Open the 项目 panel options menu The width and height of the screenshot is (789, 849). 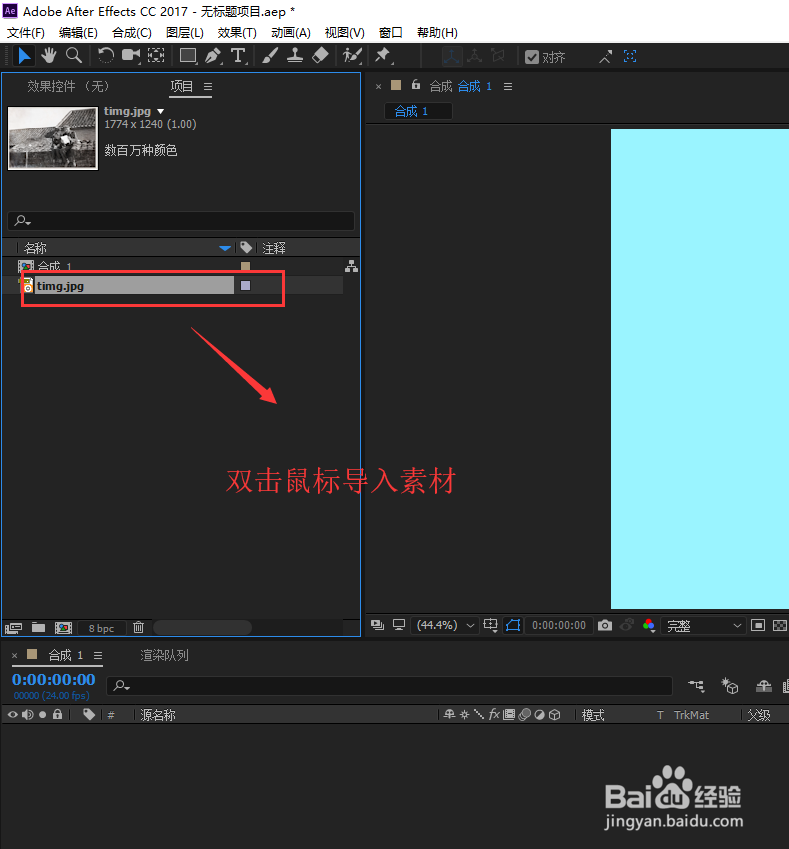pyautogui.click(x=208, y=87)
